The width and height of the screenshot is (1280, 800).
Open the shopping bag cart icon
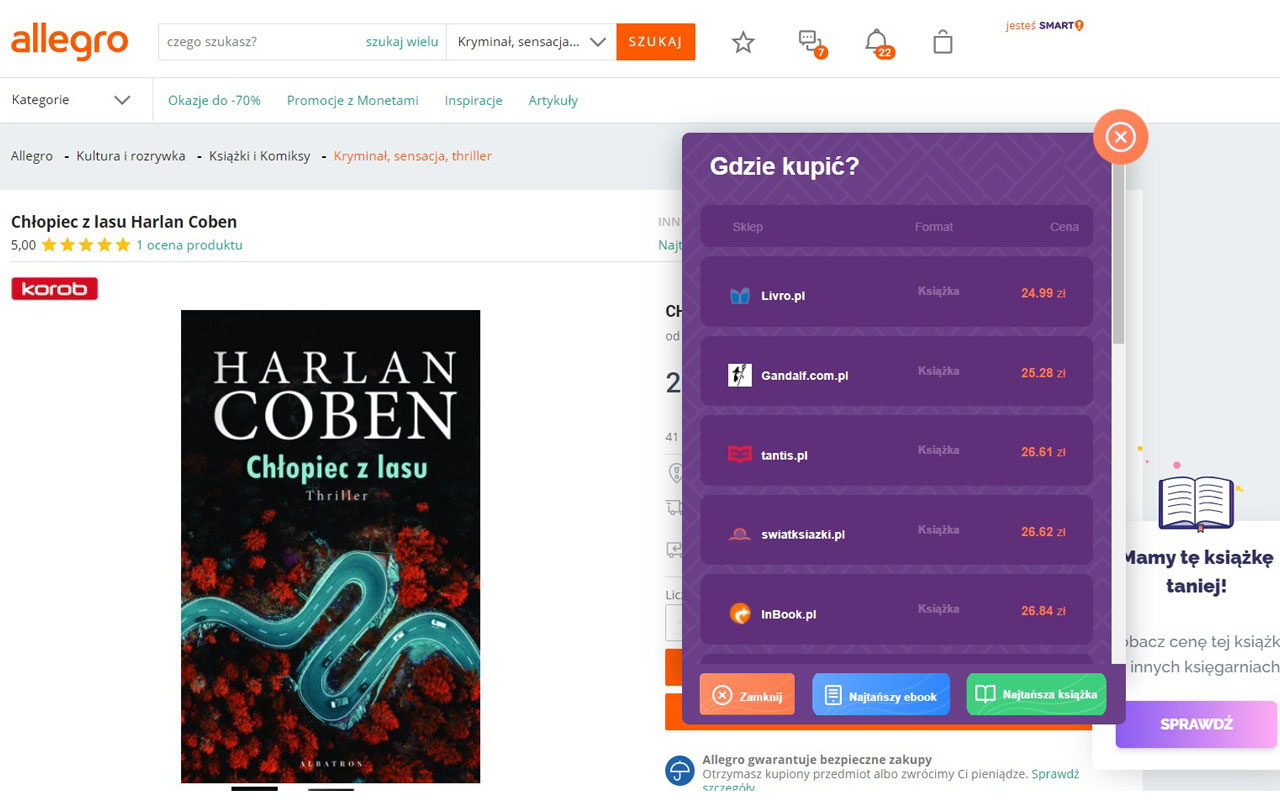tap(942, 41)
